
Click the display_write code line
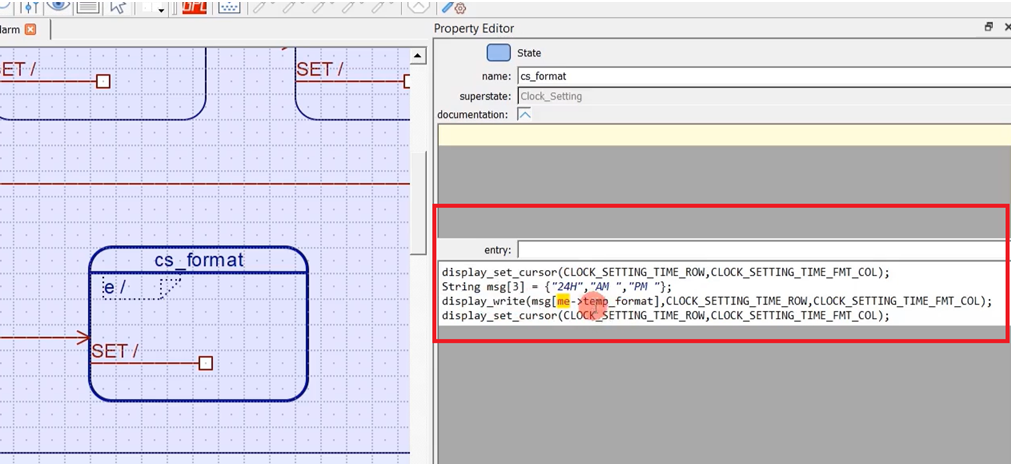pyautogui.click(x=716, y=301)
